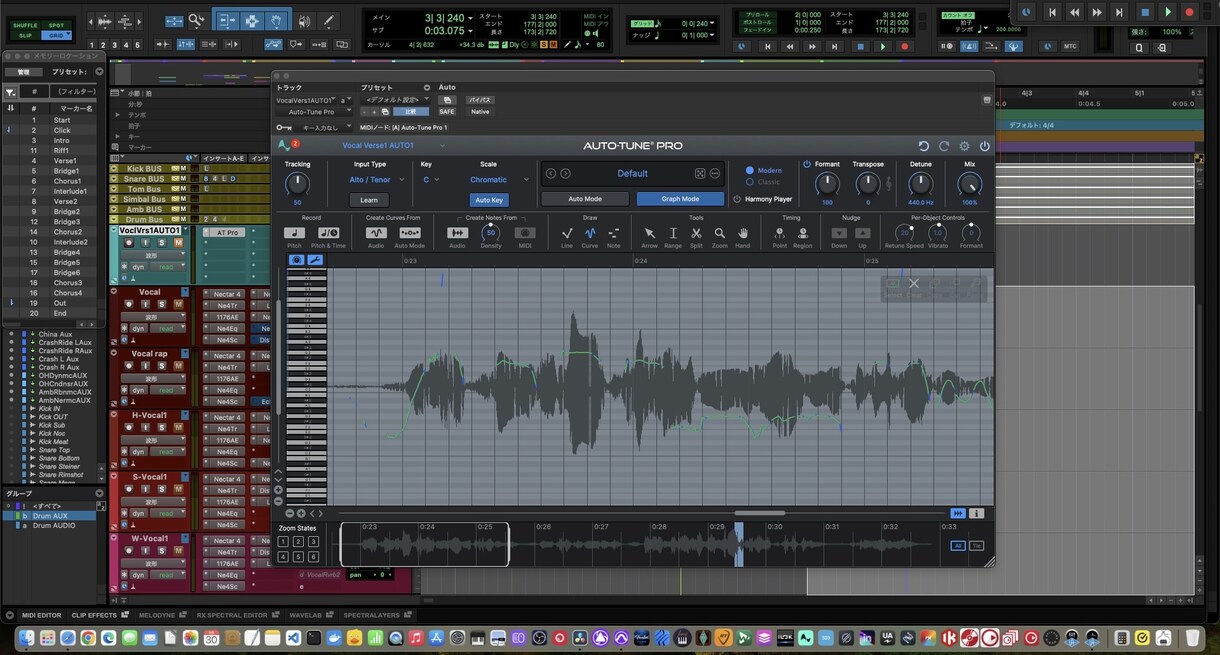
Task: Select the Note draw tool in Auto-Tune
Action: (614, 233)
